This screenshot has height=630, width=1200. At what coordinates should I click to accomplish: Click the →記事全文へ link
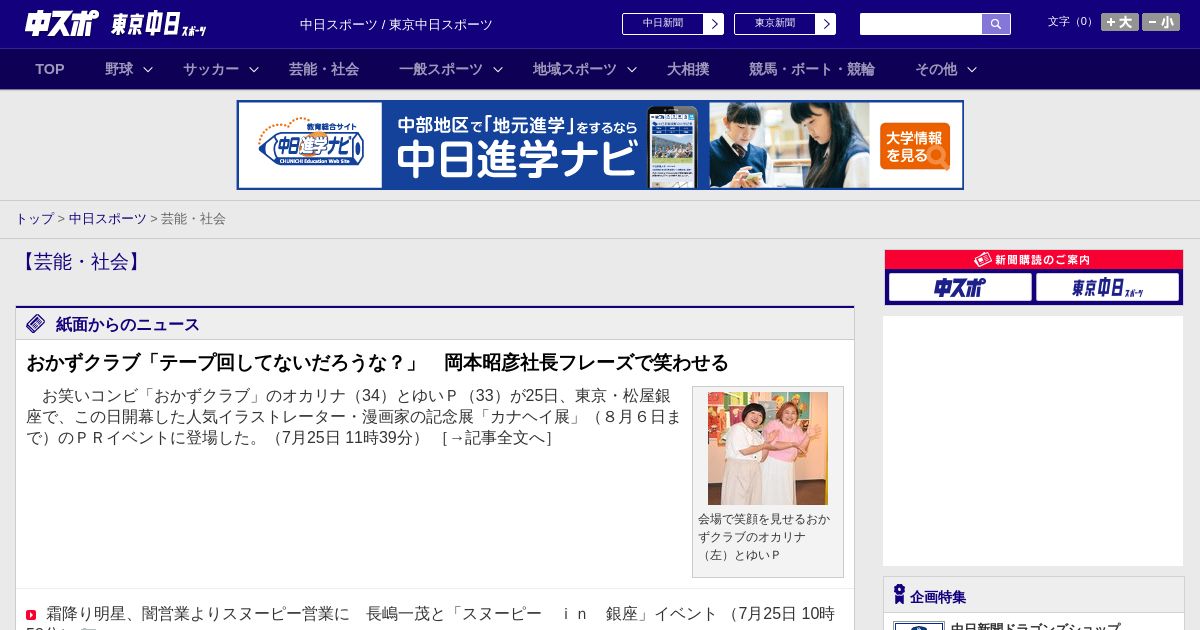coord(497,438)
